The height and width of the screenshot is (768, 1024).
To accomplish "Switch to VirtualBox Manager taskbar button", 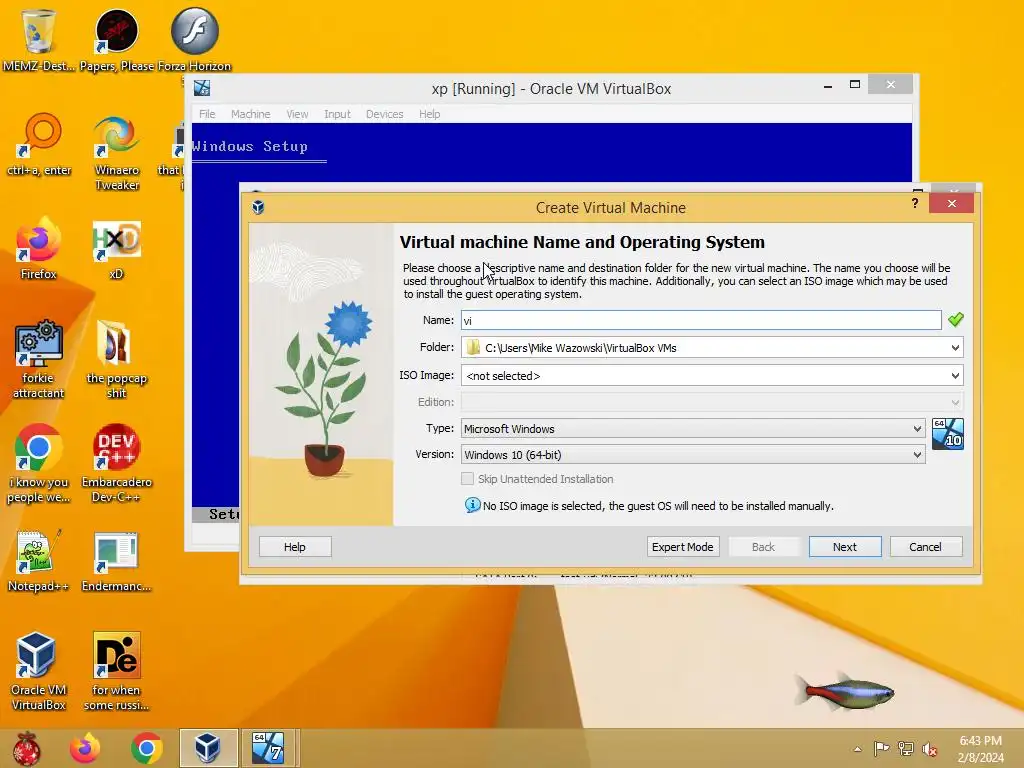I will pos(208,748).
